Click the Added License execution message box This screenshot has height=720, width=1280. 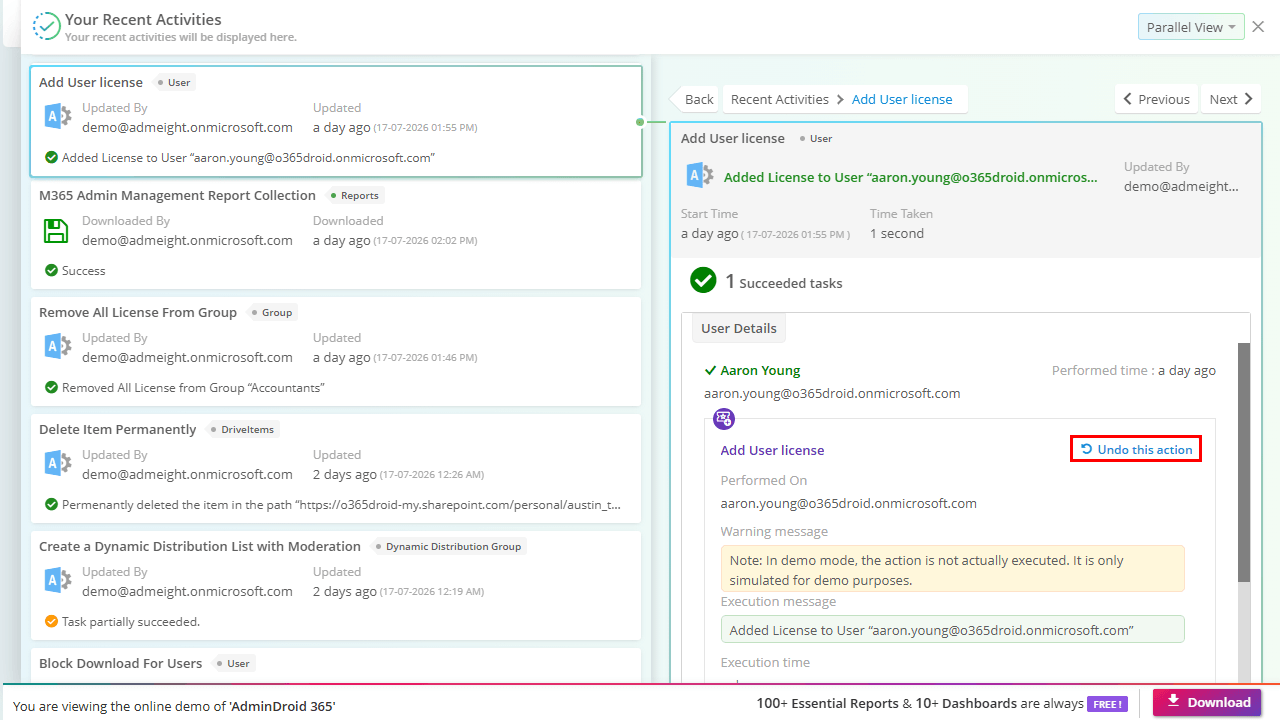[x=953, y=629]
